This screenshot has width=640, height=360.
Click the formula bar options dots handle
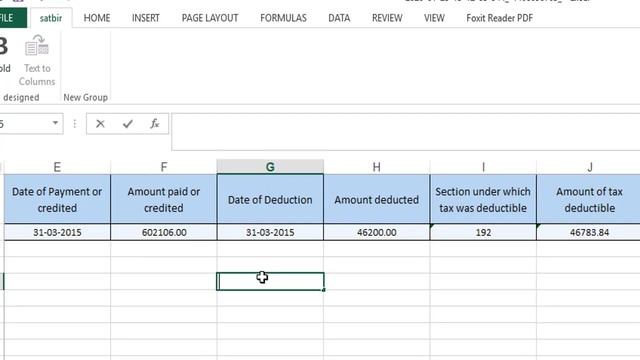[x=75, y=124]
